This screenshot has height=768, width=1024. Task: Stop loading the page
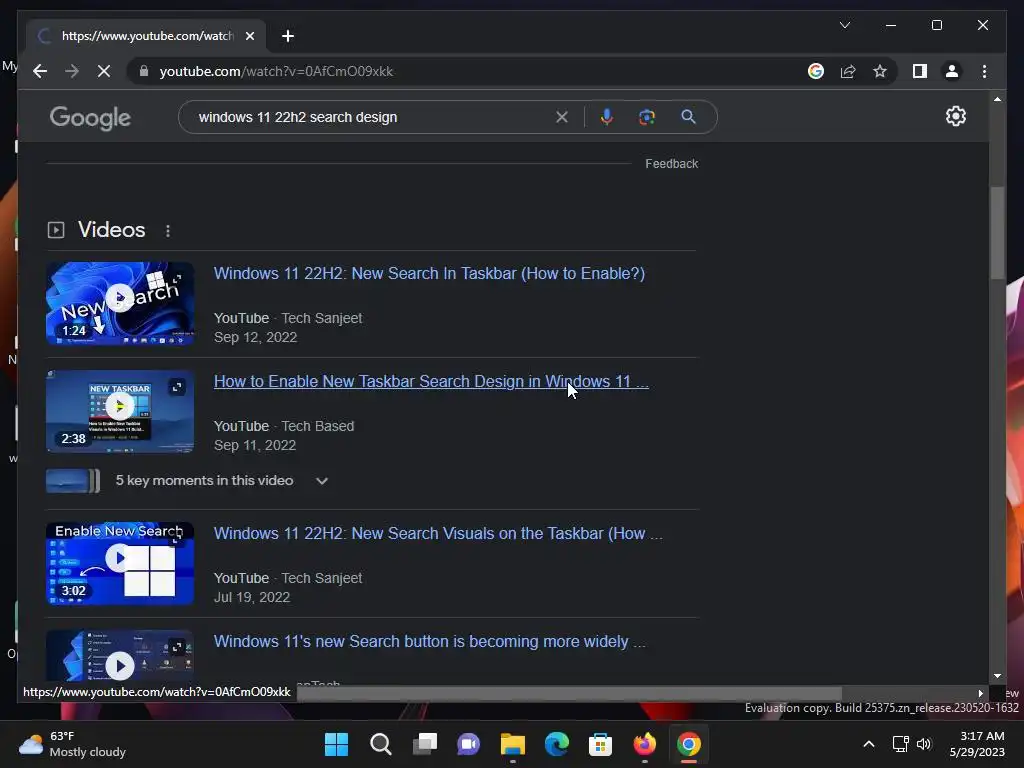[104, 71]
